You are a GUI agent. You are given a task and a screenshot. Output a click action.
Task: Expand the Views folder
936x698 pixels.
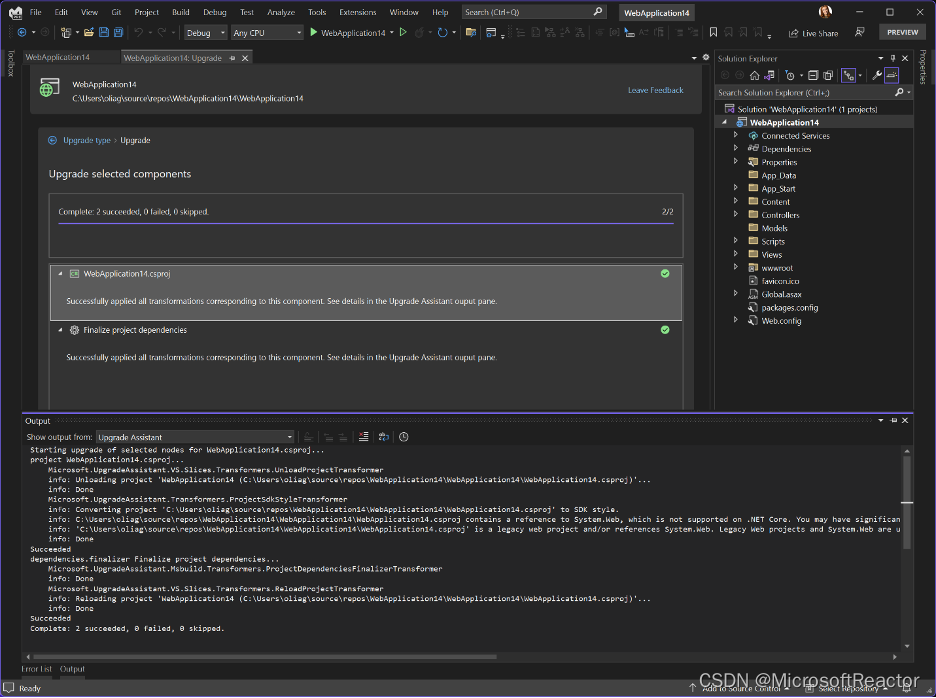736,254
